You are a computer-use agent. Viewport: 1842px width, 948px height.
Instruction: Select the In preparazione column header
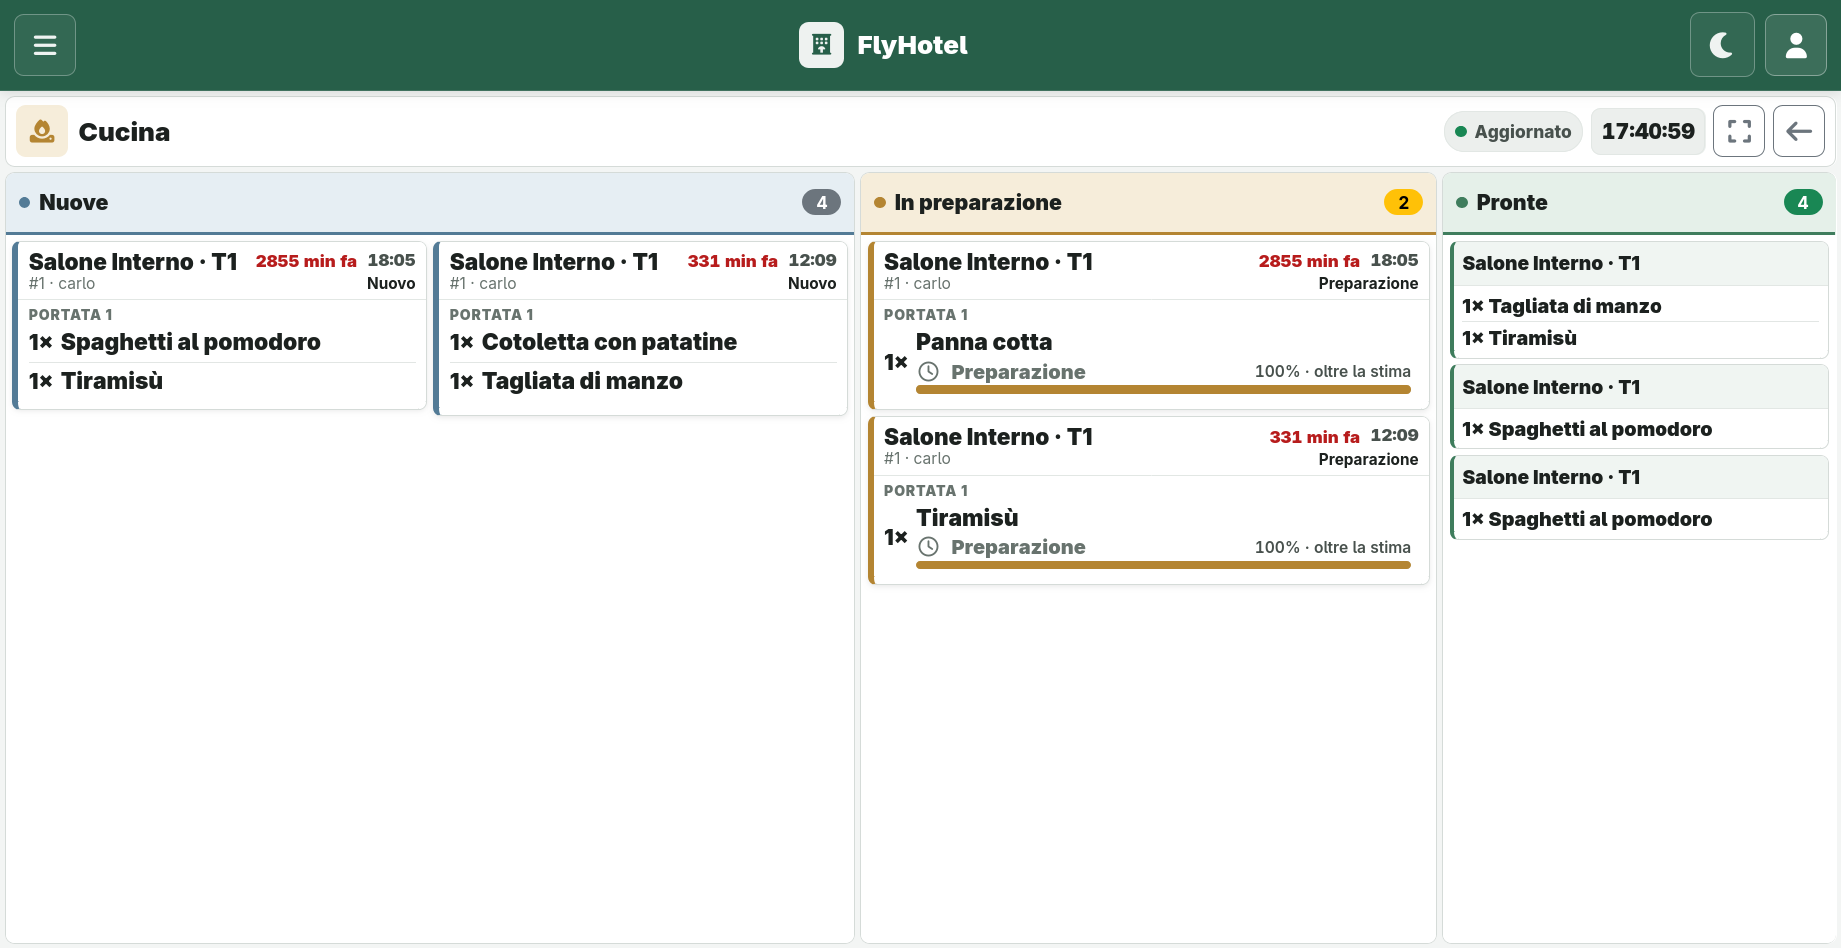point(1148,203)
